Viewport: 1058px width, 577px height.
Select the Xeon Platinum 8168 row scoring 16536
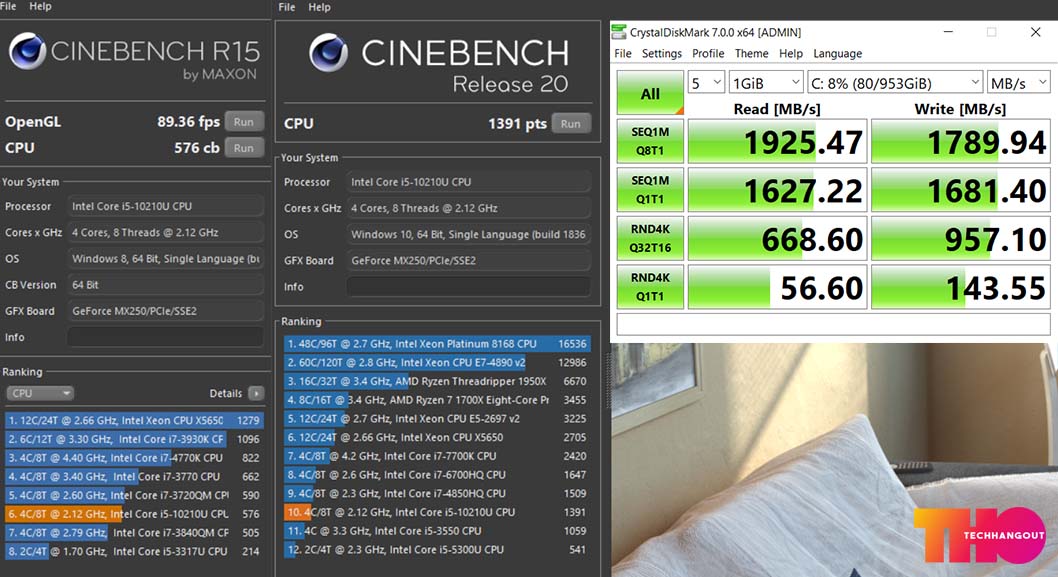pyautogui.click(x=437, y=344)
